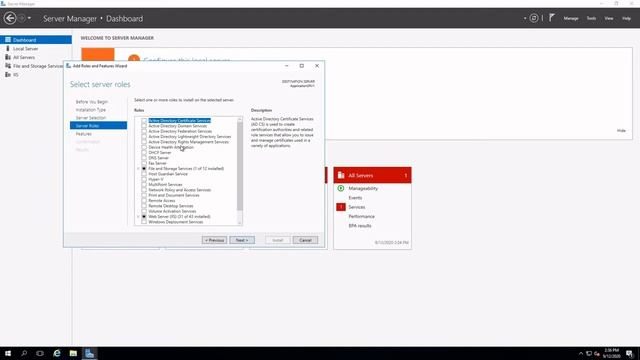Go to Installation Type wizard step
640x360 pixels.
[91, 110]
